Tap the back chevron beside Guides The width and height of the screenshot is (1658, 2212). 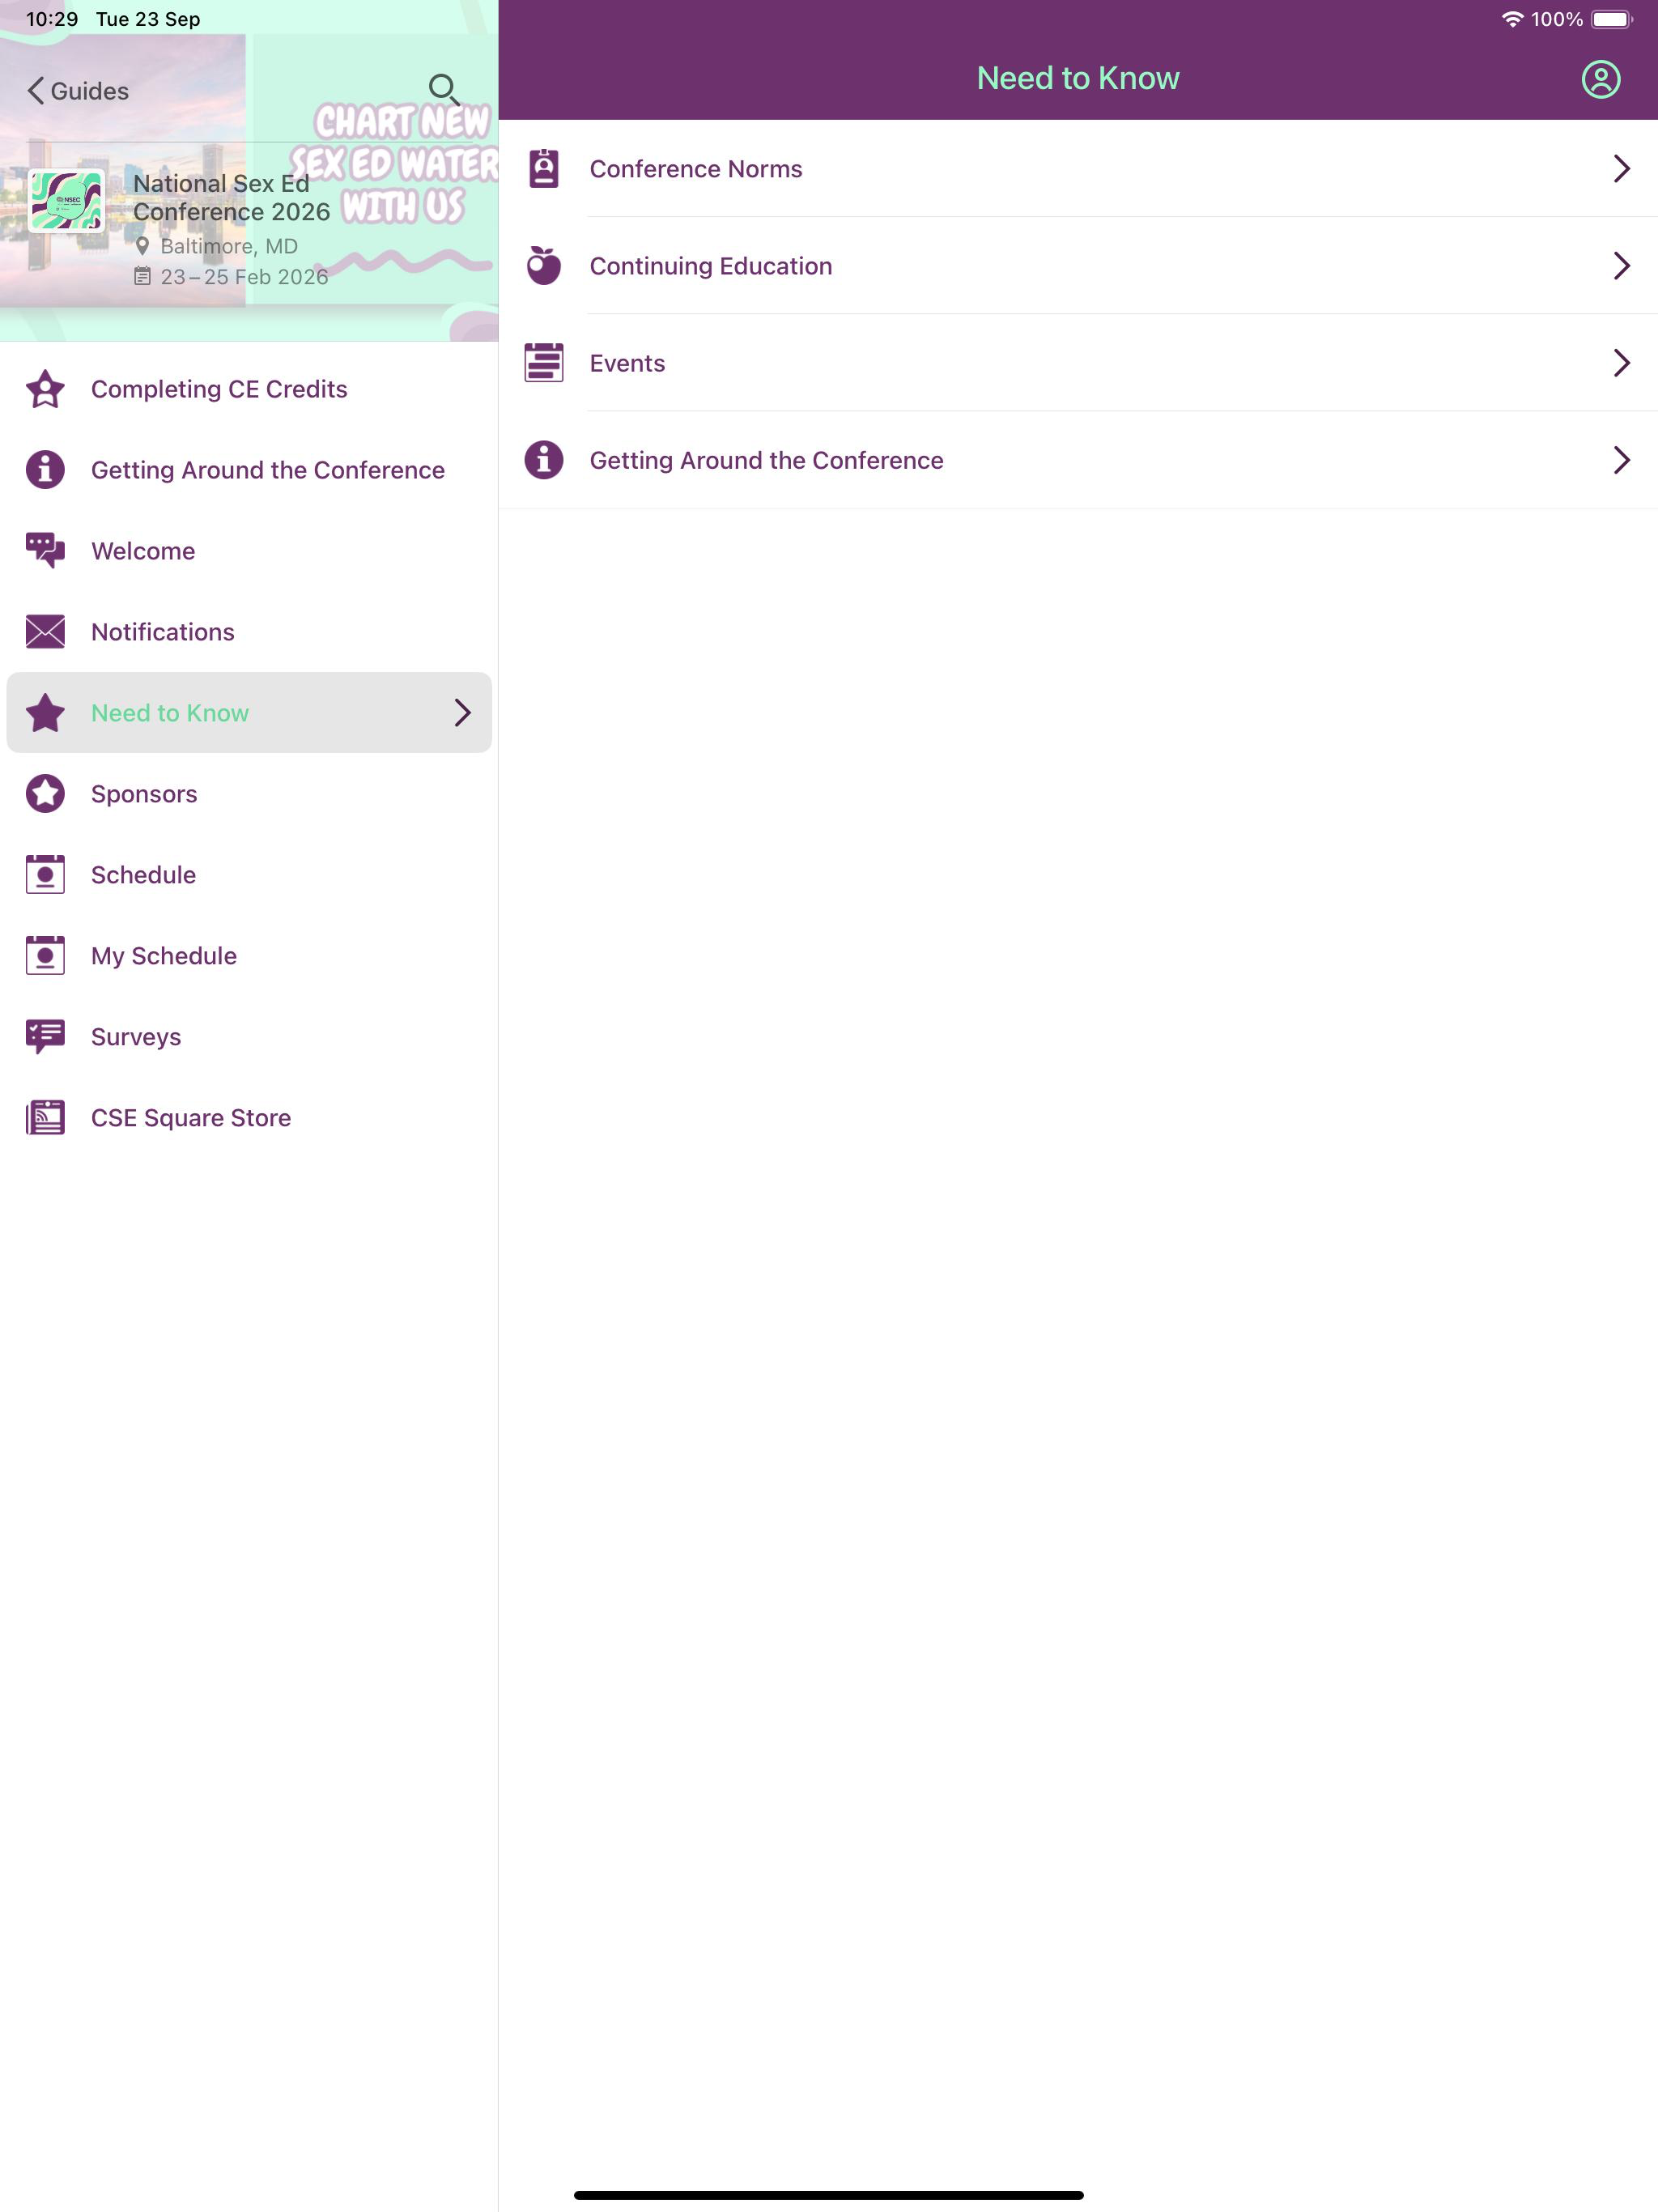pyautogui.click(x=36, y=91)
